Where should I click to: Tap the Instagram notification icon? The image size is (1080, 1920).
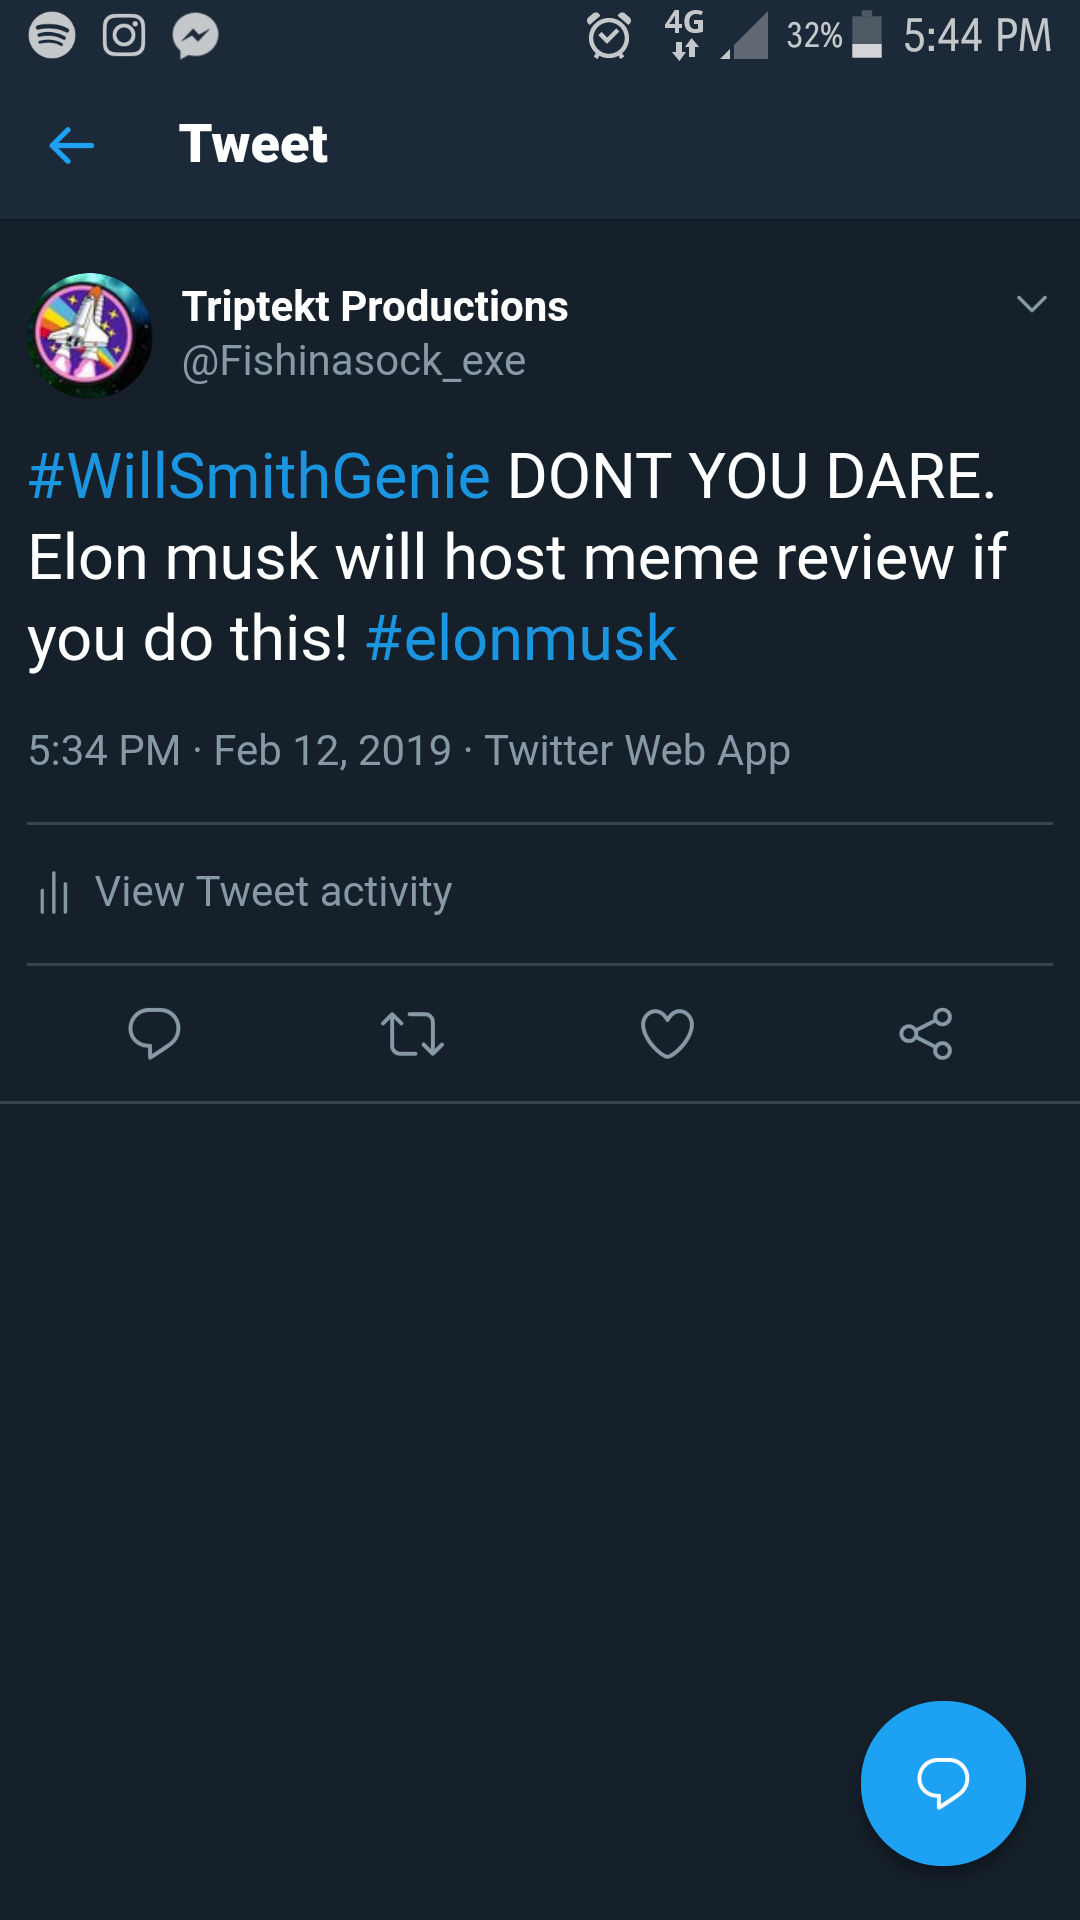point(124,37)
